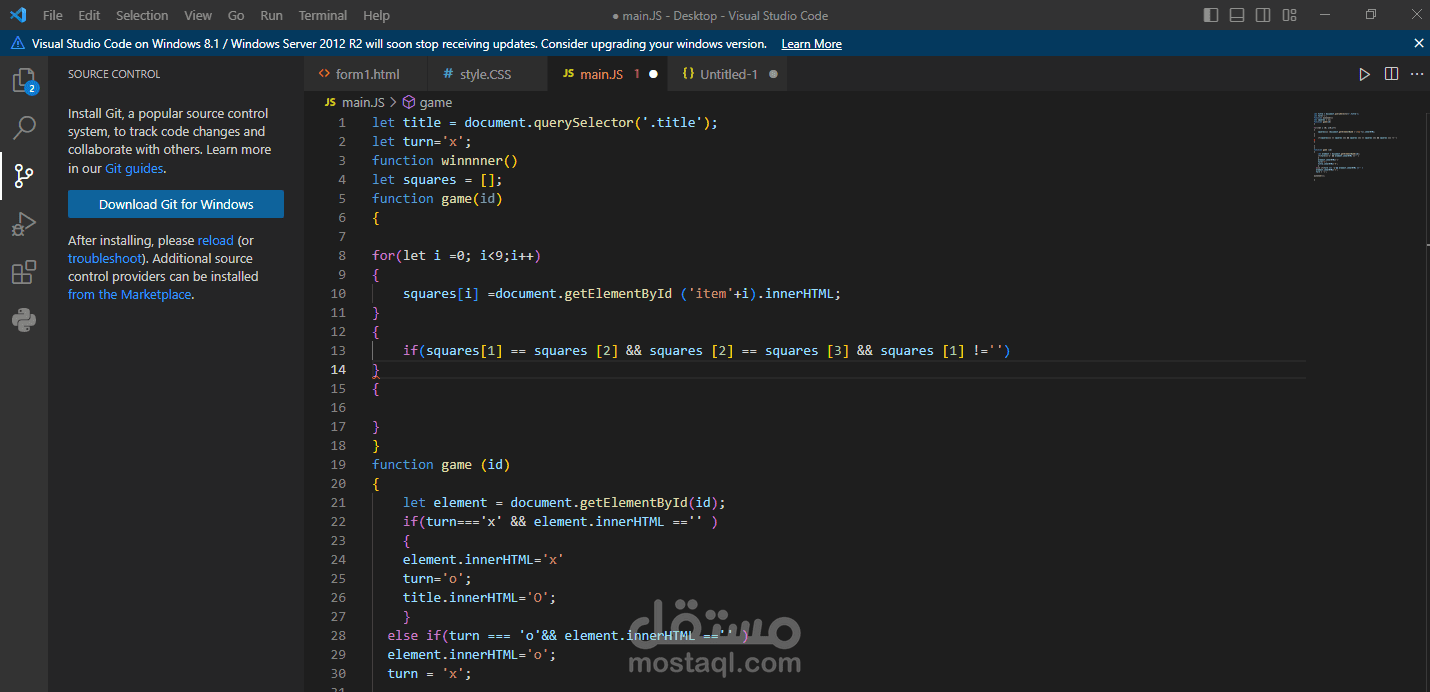Open Run and Debug view icon
The height and width of the screenshot is (692, 1430).
click(24, 224)
